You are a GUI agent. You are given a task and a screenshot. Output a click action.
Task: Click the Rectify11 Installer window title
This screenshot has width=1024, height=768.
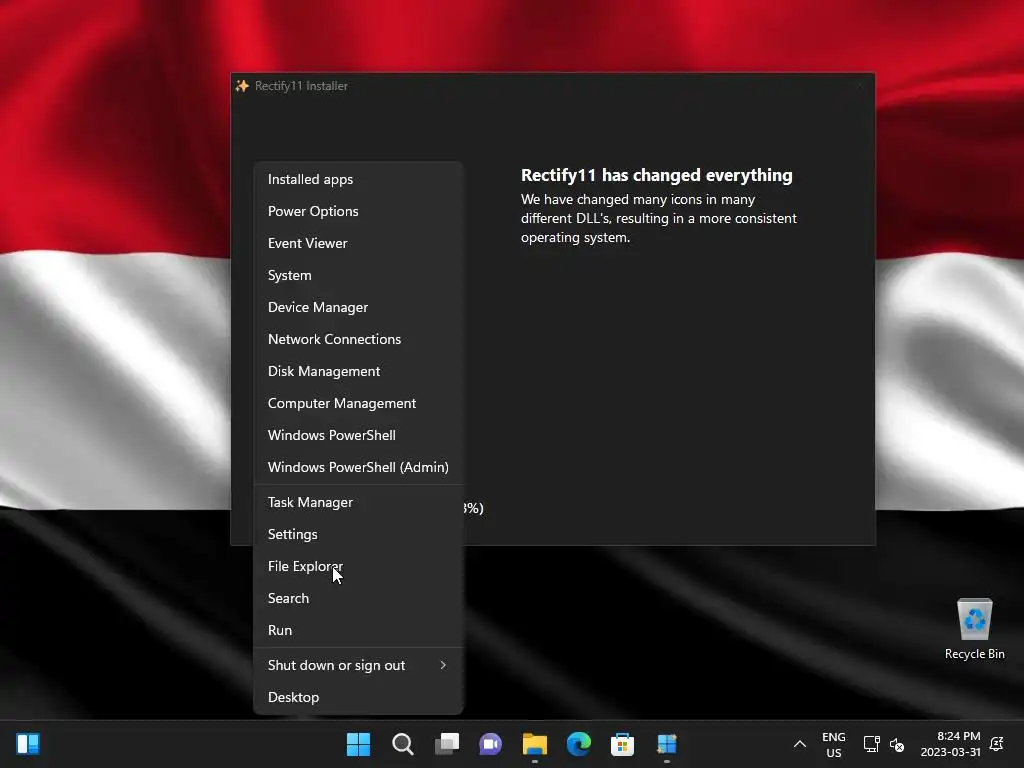pos(301,86)
